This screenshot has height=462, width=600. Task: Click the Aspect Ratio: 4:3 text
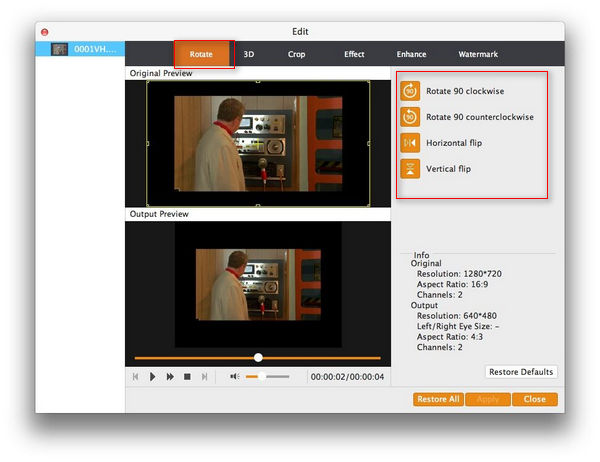[450, 337]
